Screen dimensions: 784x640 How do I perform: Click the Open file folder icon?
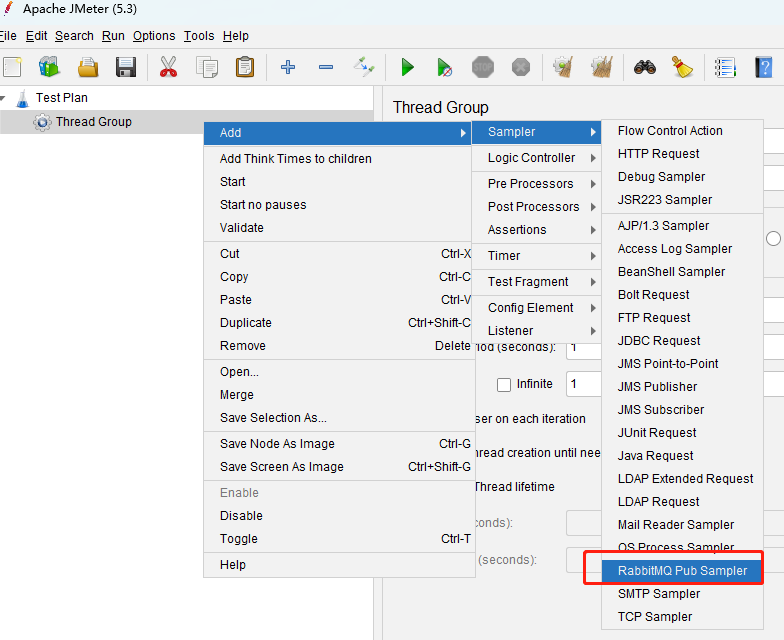pyautogui.click(x=88, y=67)
